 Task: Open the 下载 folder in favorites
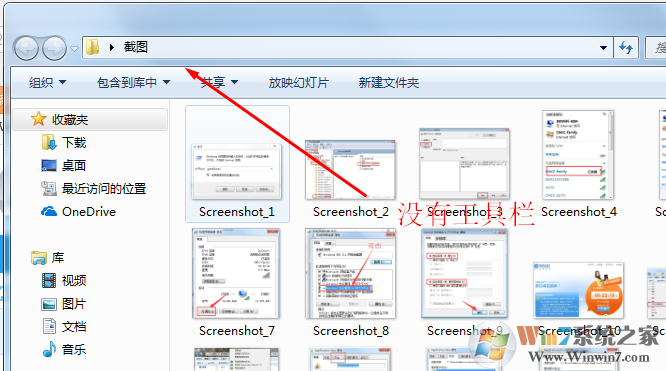[74, 142]
